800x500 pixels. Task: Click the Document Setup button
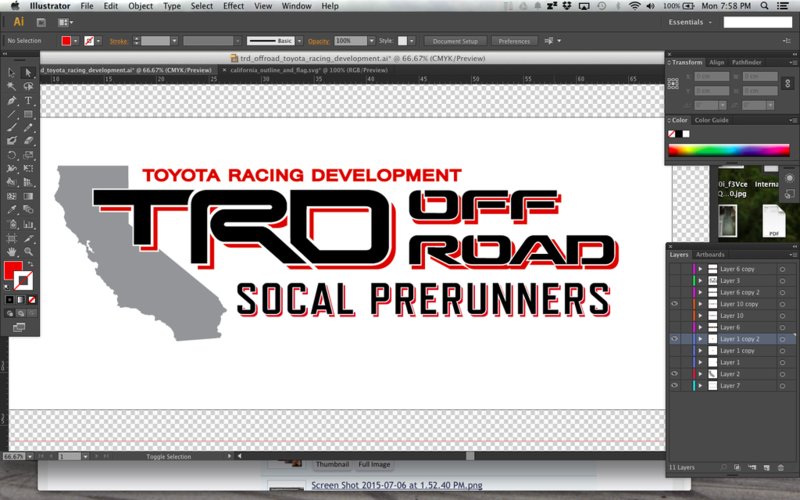[455, 41]
